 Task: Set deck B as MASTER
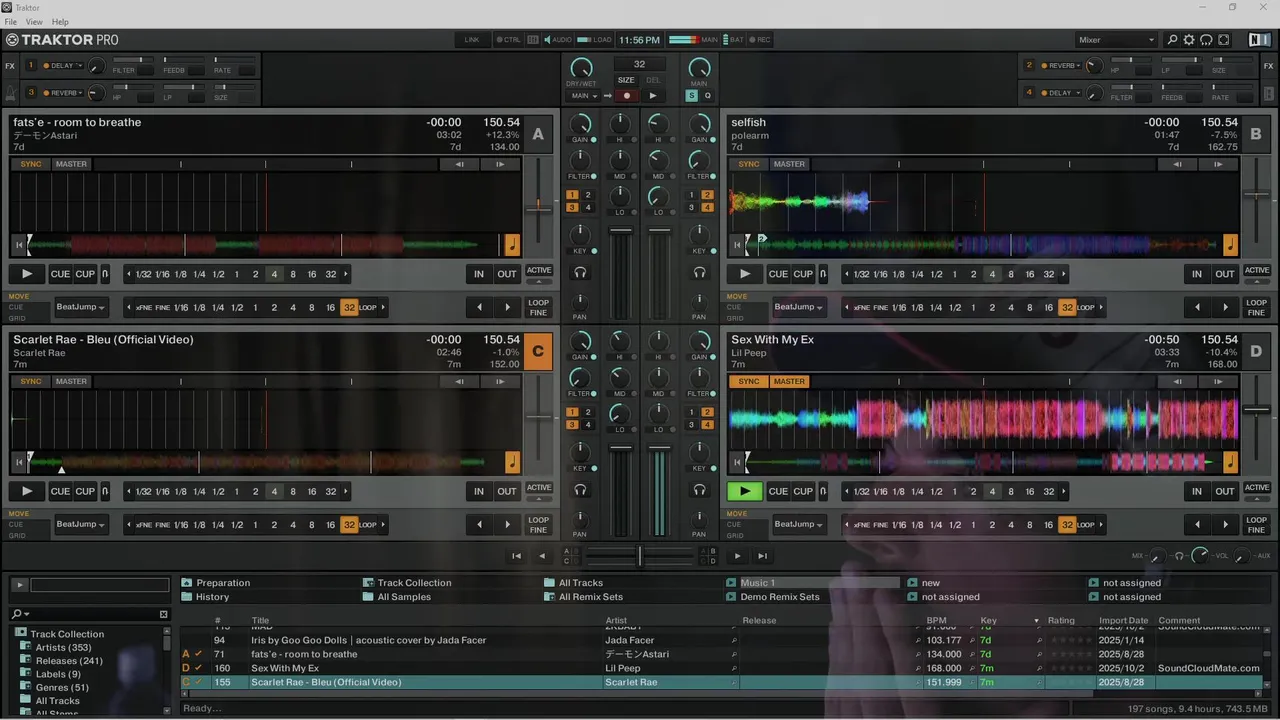(x=789, y=164)
